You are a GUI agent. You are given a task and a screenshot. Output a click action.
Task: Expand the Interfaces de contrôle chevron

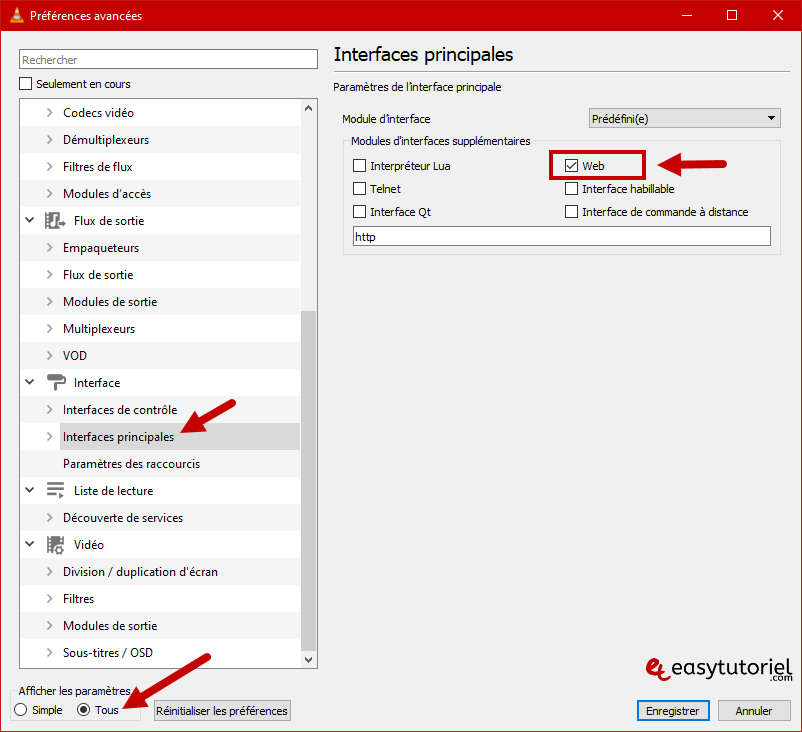click(x=50, y=410)
